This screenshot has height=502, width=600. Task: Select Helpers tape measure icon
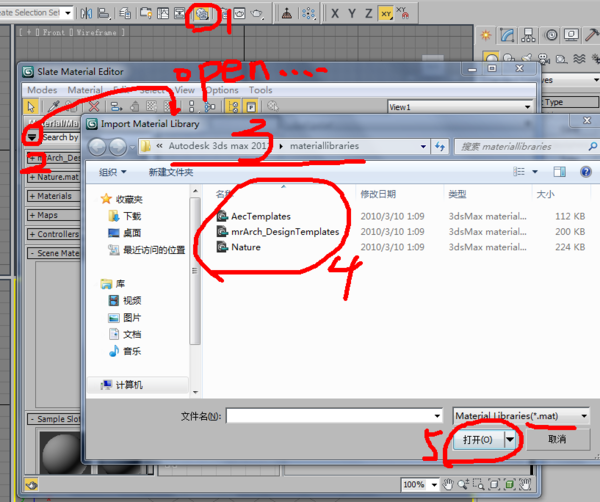(561, 59)
